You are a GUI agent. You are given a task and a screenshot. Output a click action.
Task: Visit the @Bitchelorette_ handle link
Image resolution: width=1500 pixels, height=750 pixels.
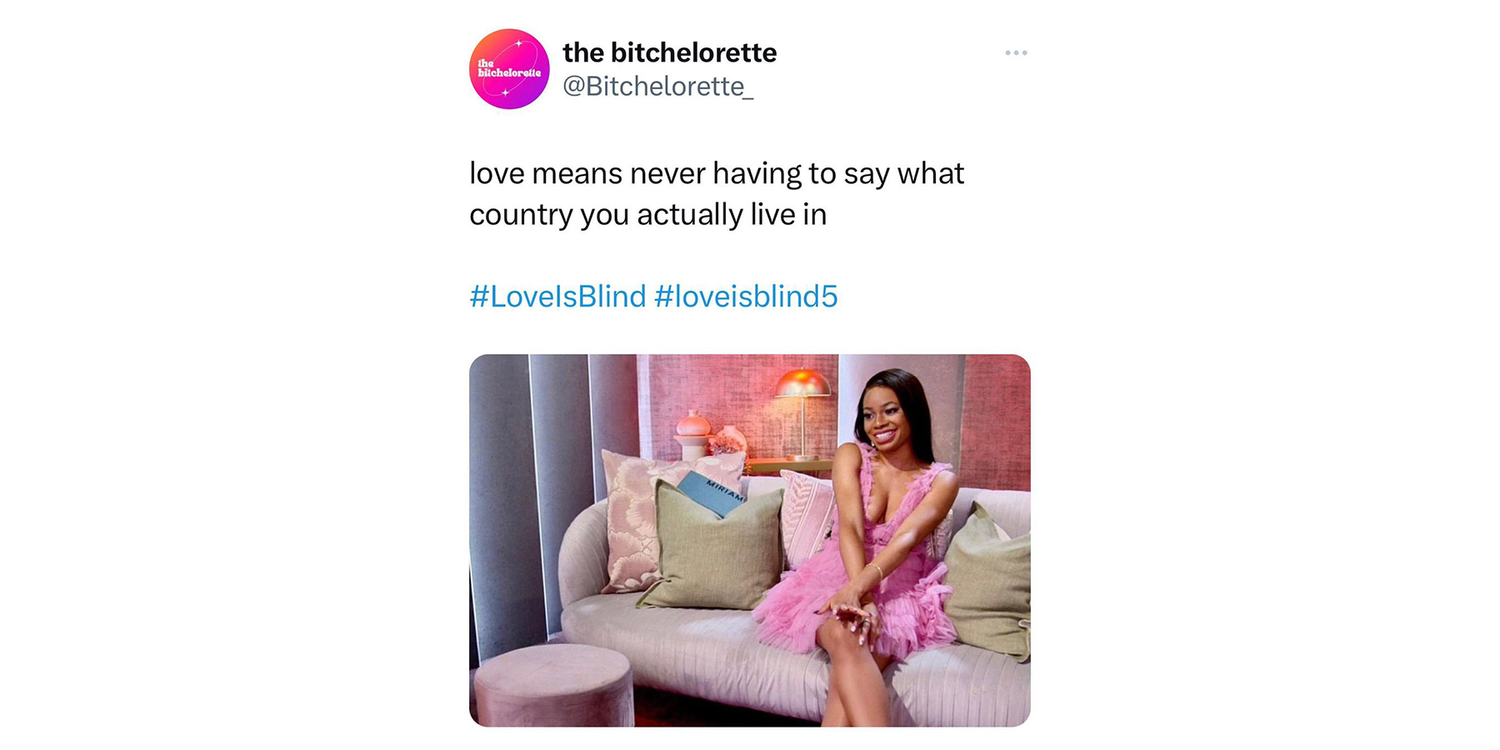coord(657,86)
